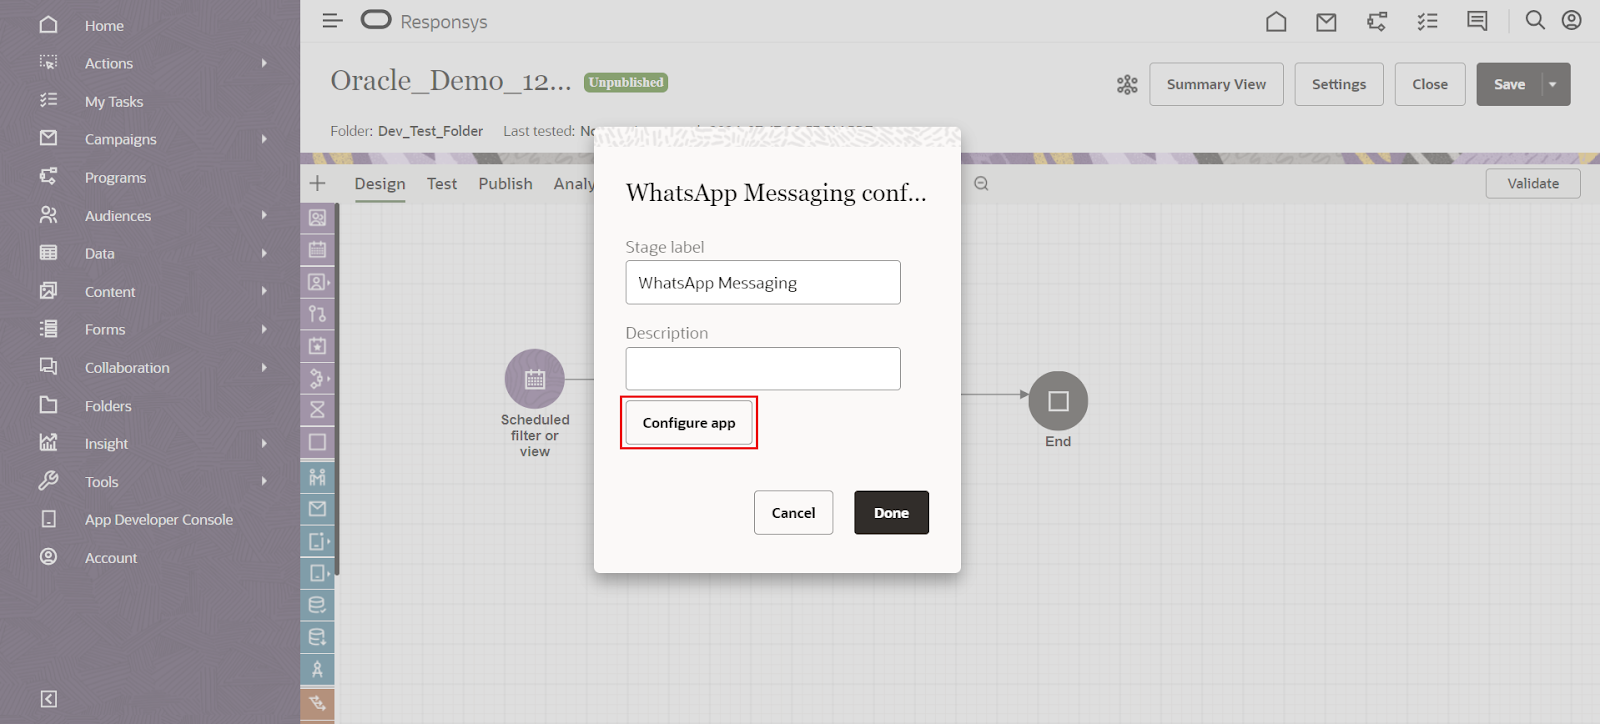Image resolution: width=1600 pixels, height=724 pixels.
Task: Select the people group stage in palette
Action: [317, 477]
